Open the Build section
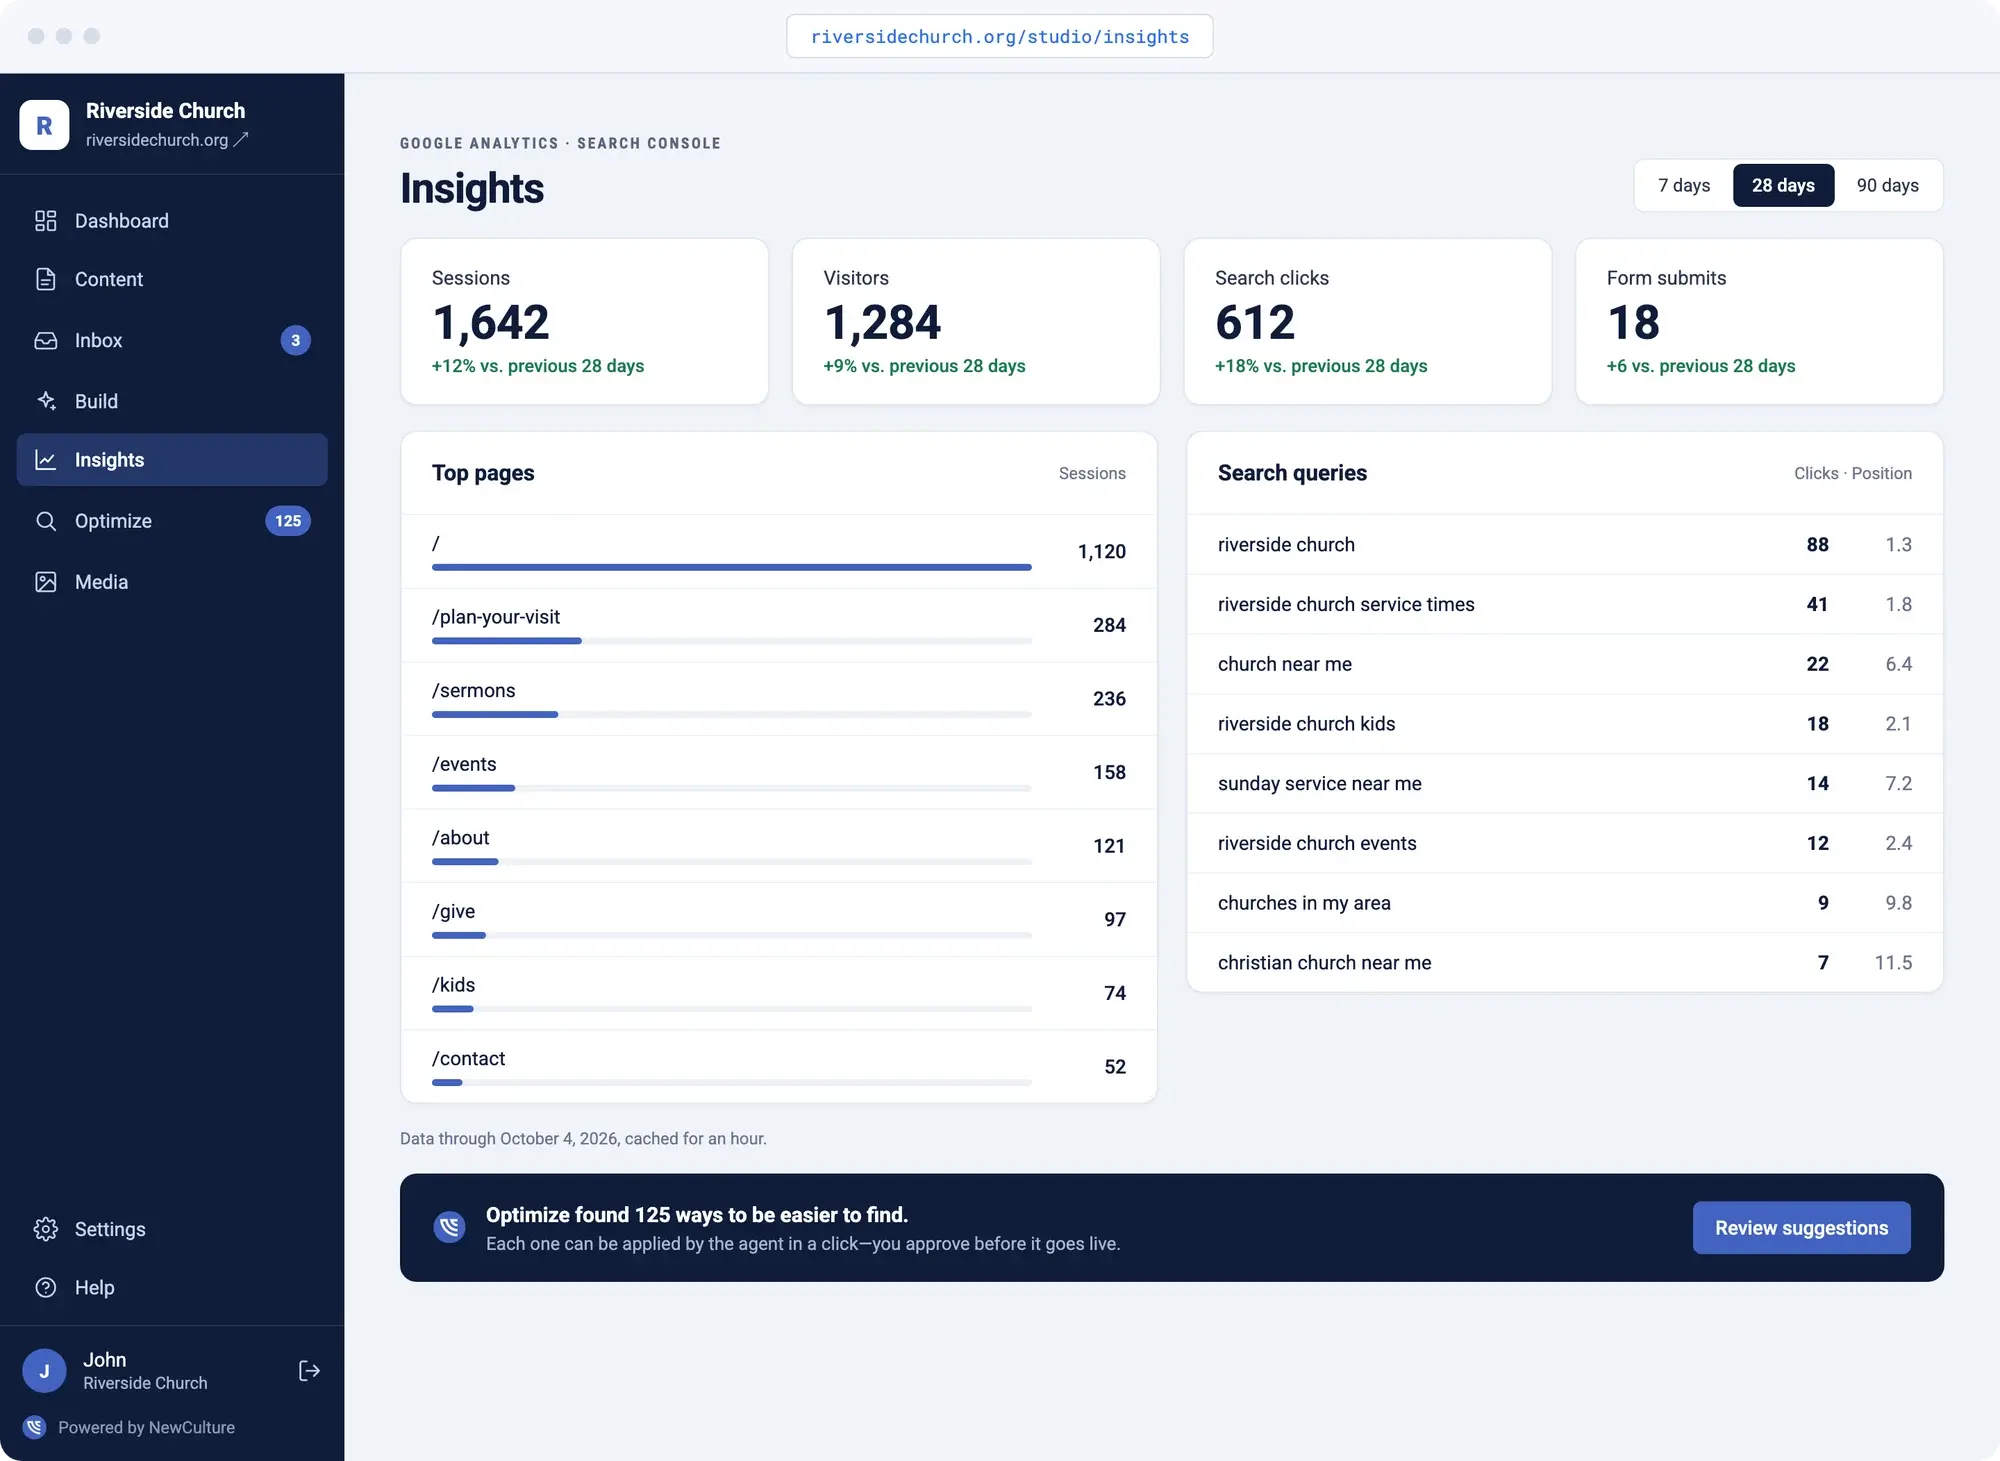Viewport: 2000px width, 1461px height. click(172, 401)
